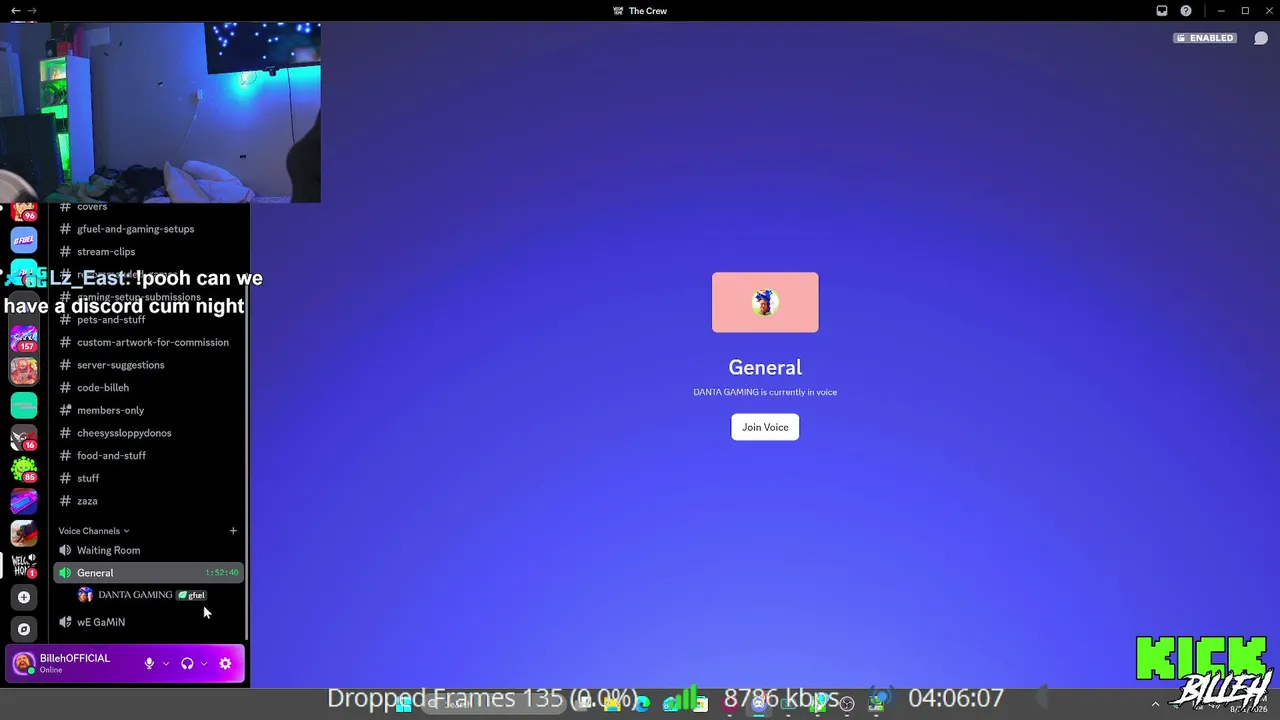The image size is (1280, 720).
Task: Open the server icon with 16 badge
Action: coord(24,437)
